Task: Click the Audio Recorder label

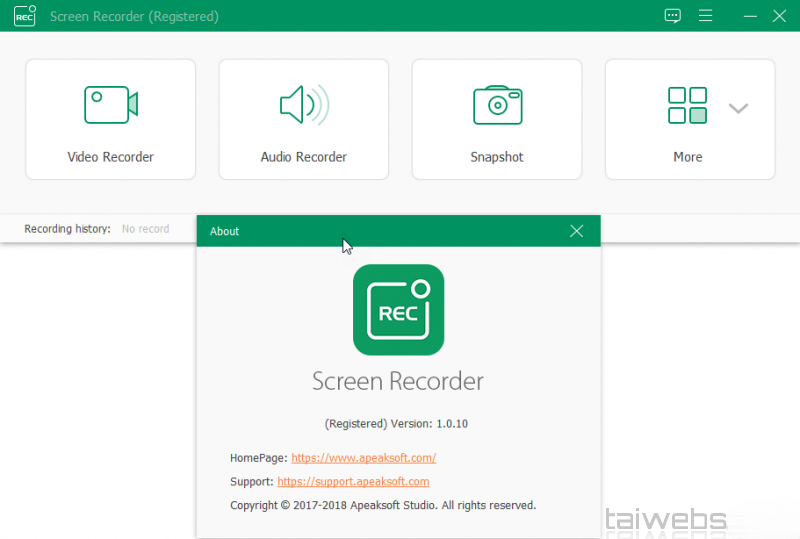Action: coord(304,157)
